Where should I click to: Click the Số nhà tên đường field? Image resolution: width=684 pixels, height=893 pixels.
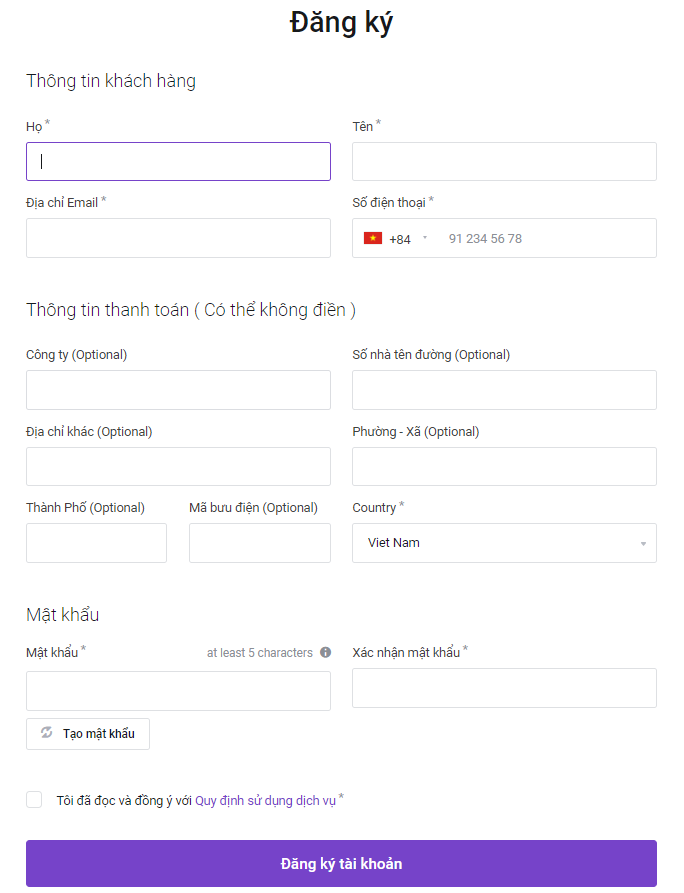click(504, 390)
